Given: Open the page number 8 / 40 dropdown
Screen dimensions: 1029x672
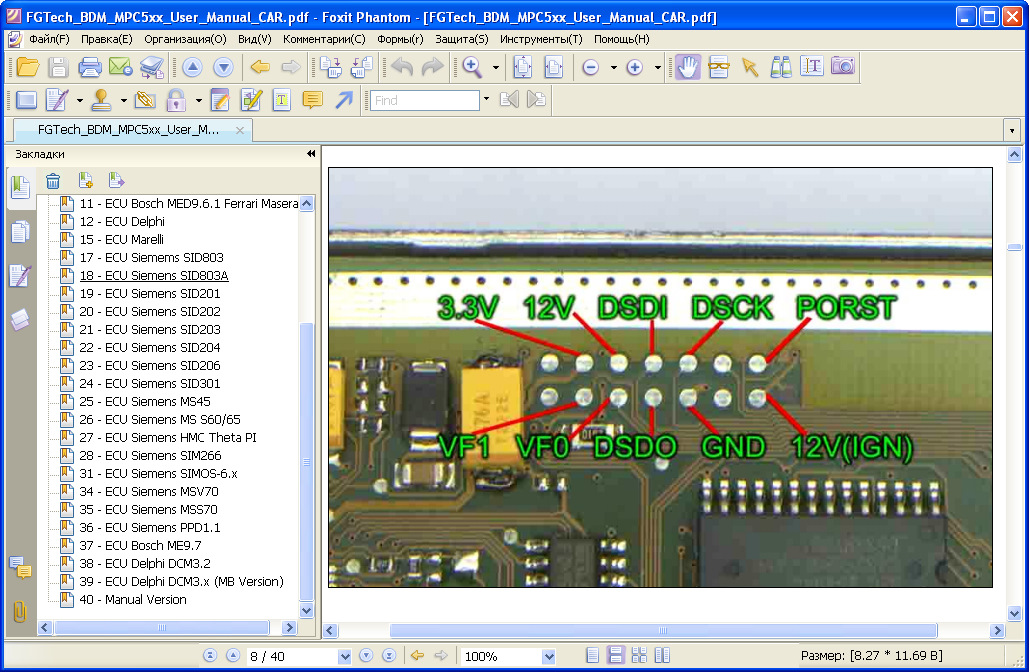Looking at the screenshot, I should click(x=345, y=657).
